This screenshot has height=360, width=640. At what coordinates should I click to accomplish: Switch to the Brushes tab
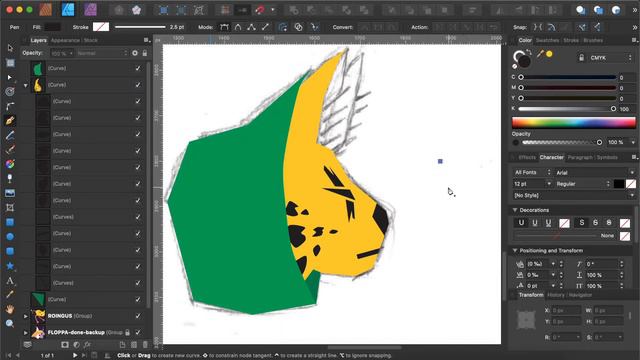(593, 40)
